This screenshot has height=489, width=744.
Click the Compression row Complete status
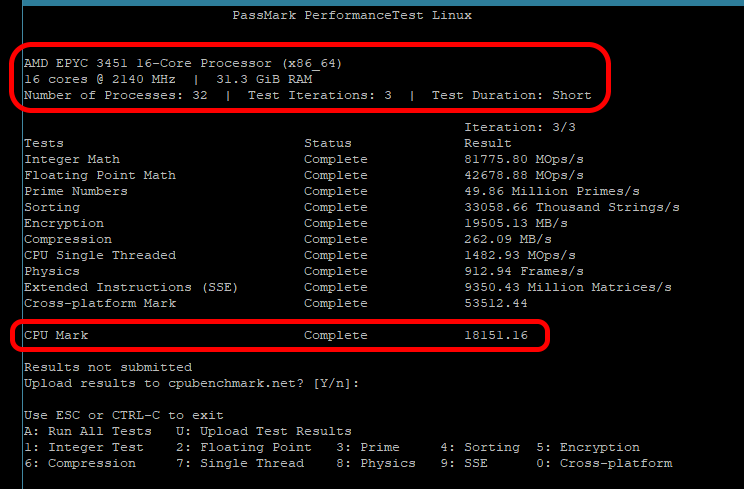pyautogui.click(x=336, y=240)
